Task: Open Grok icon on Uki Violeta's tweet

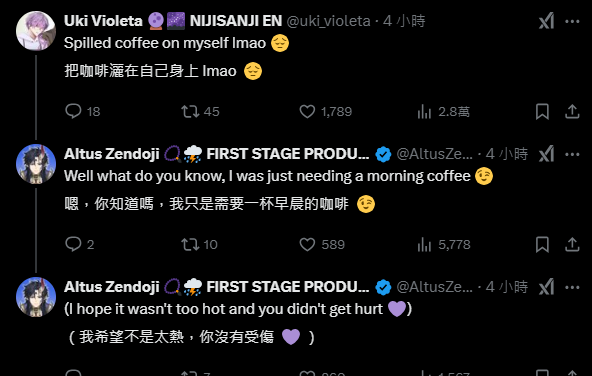Action: [x=546, y=21]
